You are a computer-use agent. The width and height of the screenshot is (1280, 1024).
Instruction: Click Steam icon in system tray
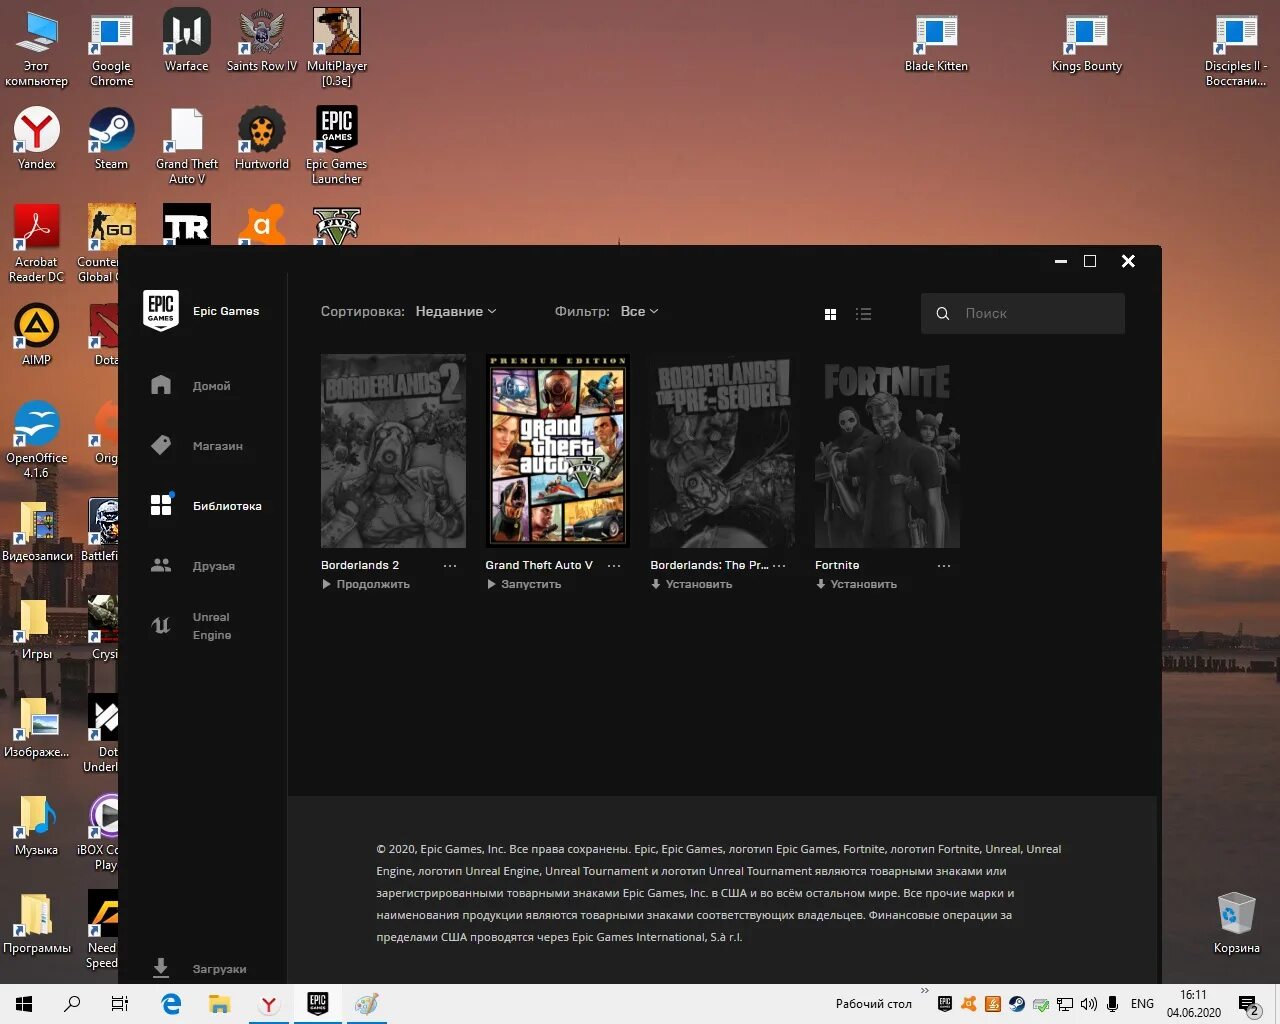tap(1016, 1004)
